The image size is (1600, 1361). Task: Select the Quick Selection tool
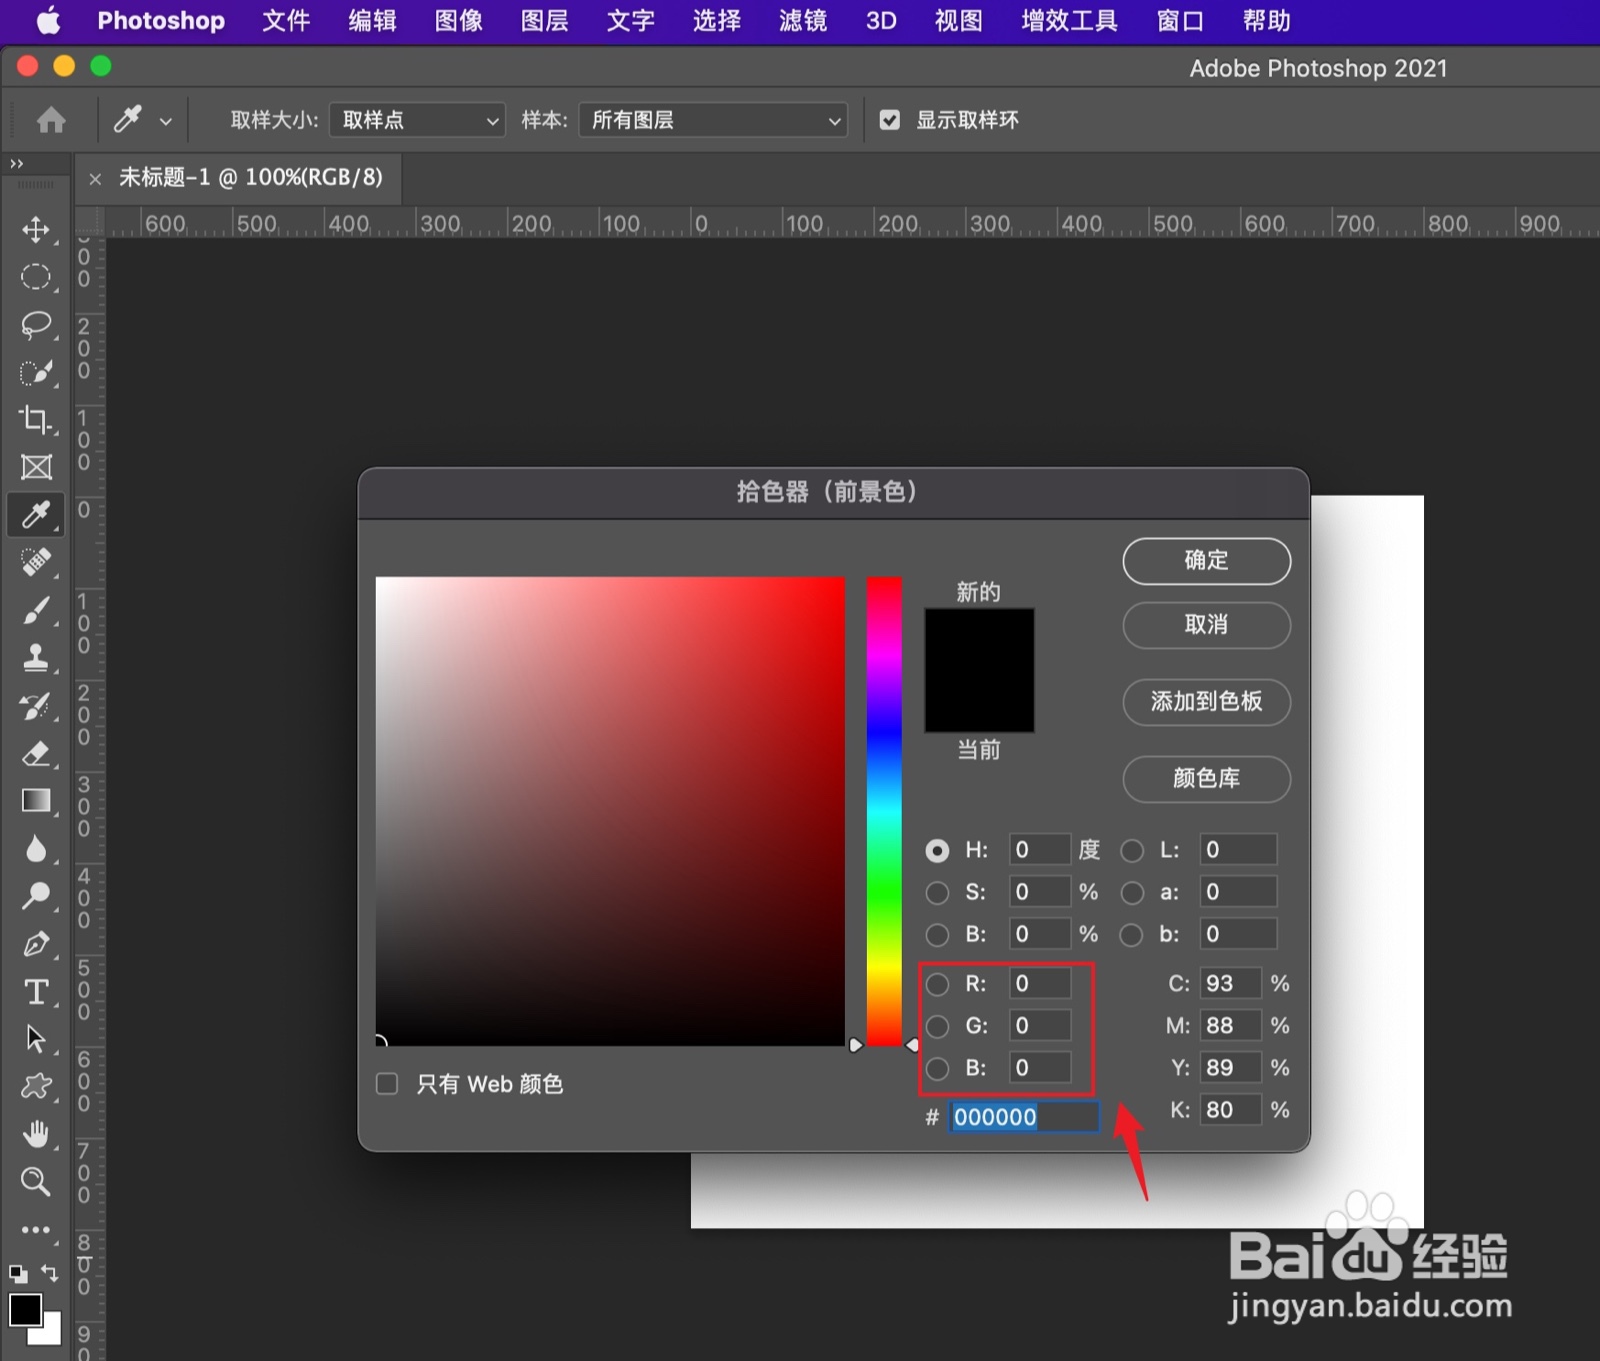[x=36, y=373]
